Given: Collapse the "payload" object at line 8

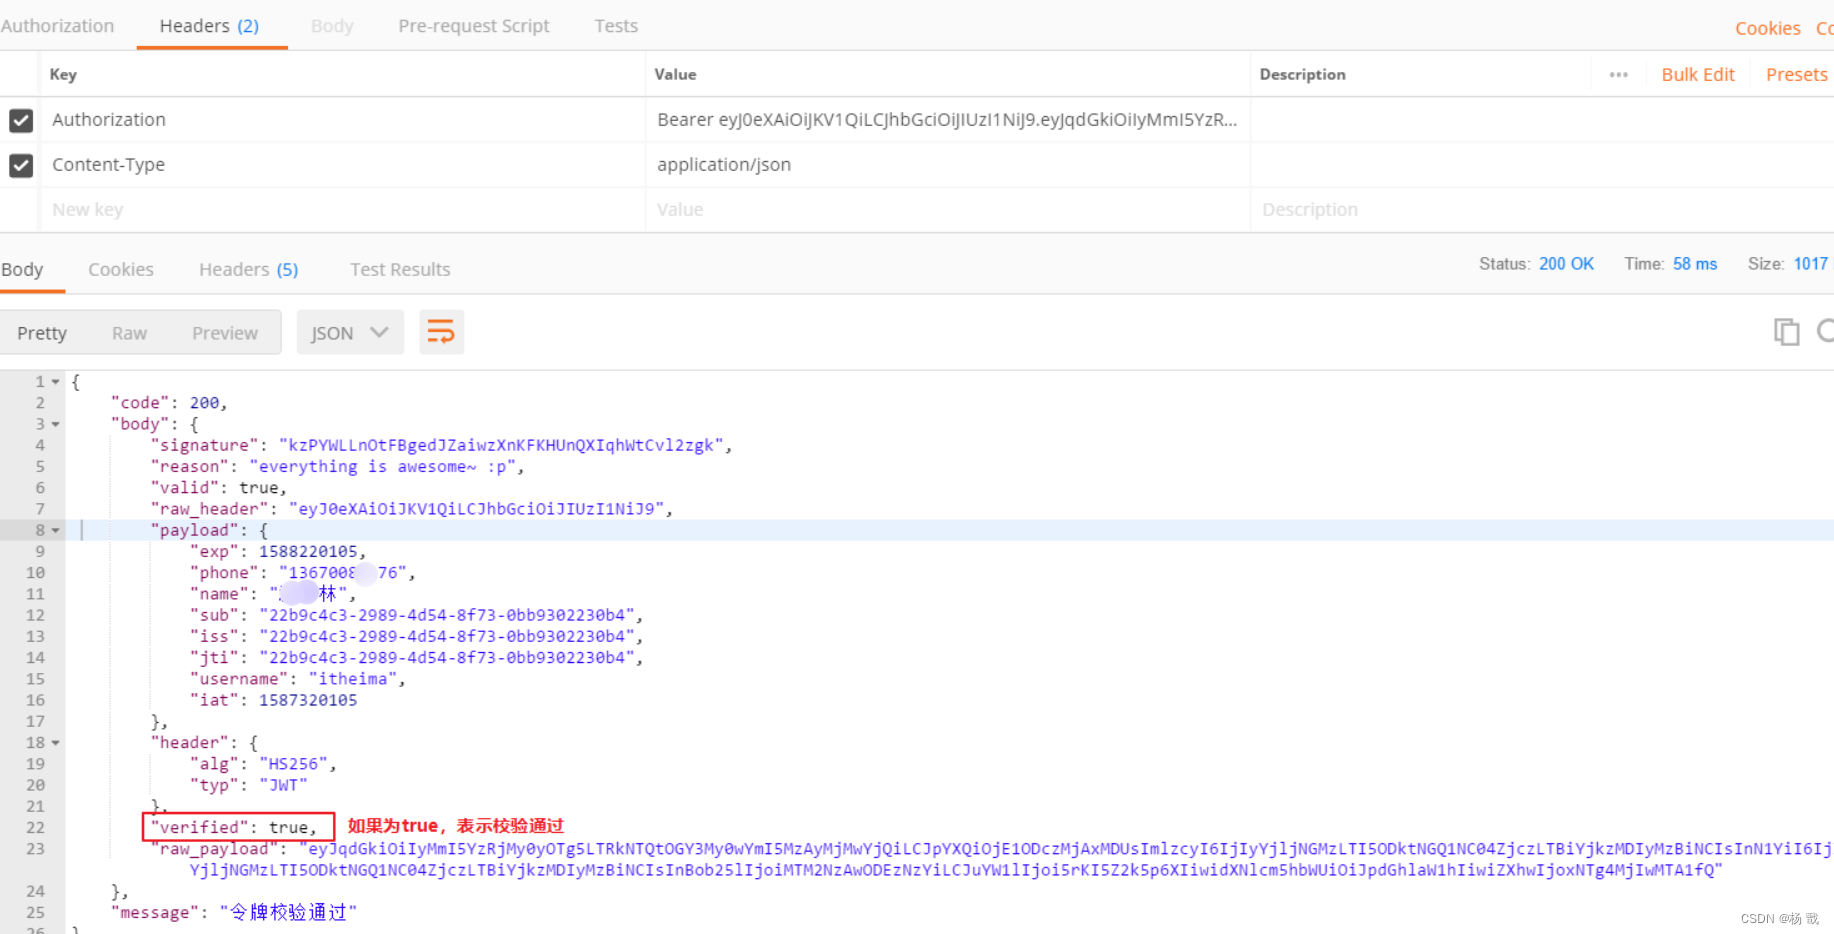Looking at the screenshot, I should (56, 530).
